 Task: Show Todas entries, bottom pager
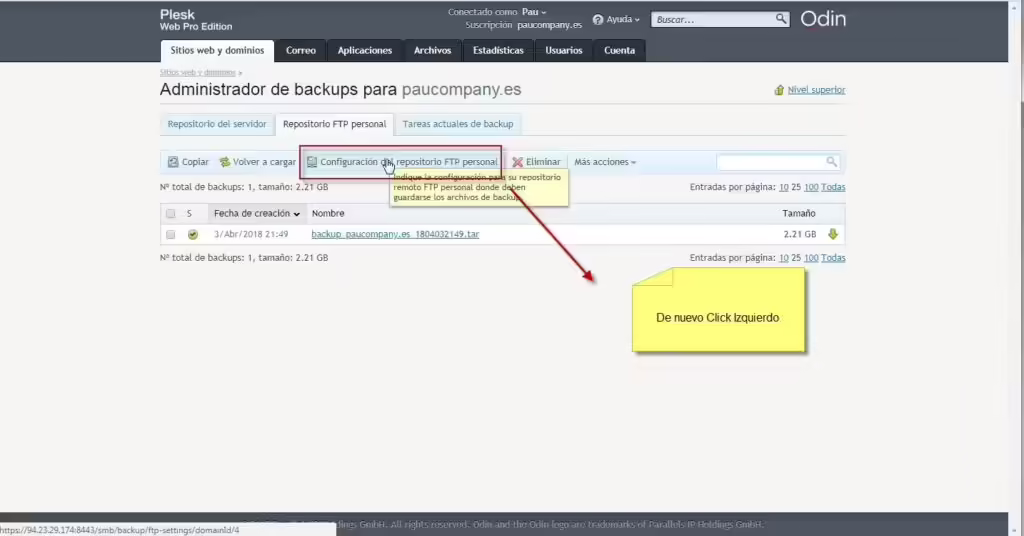(x=833, y=258)
